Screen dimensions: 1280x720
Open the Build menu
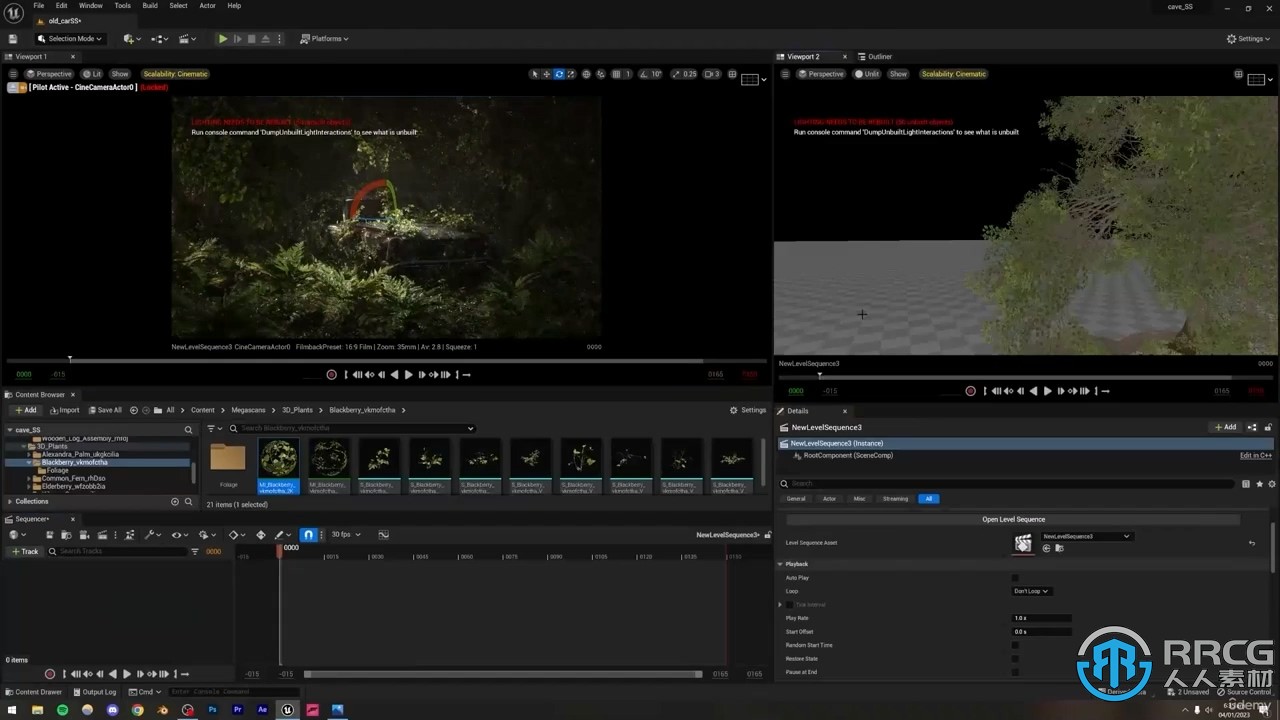click(150, 6)
